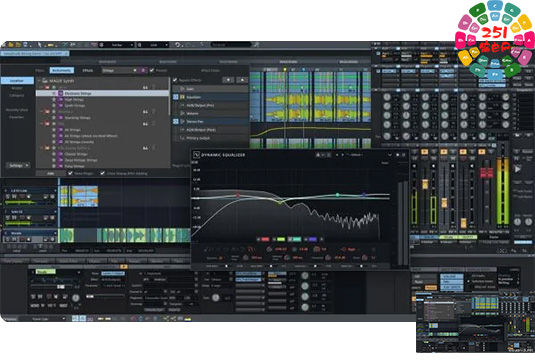This screenshot has height=363, width=535.
Task: Click the green track name in track editor
Action: pos(46,272)
